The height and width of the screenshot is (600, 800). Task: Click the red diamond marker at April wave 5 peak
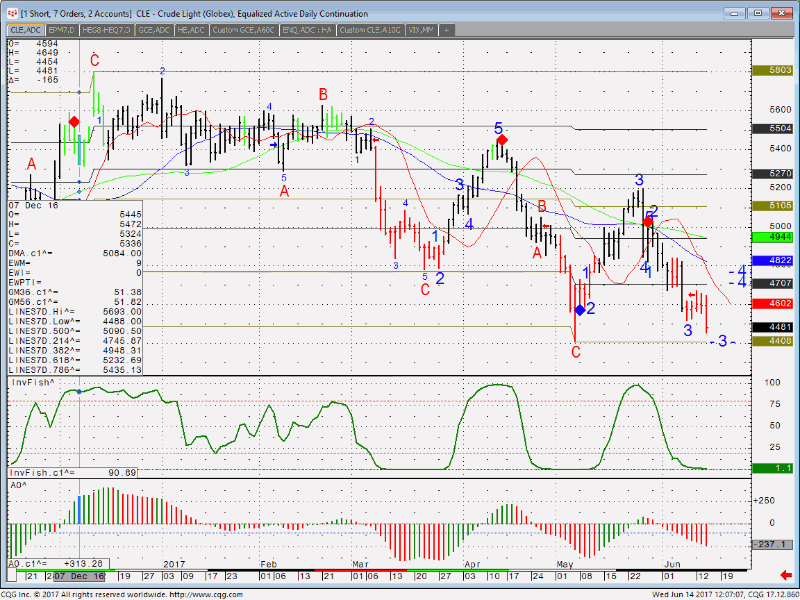[502, 140]
